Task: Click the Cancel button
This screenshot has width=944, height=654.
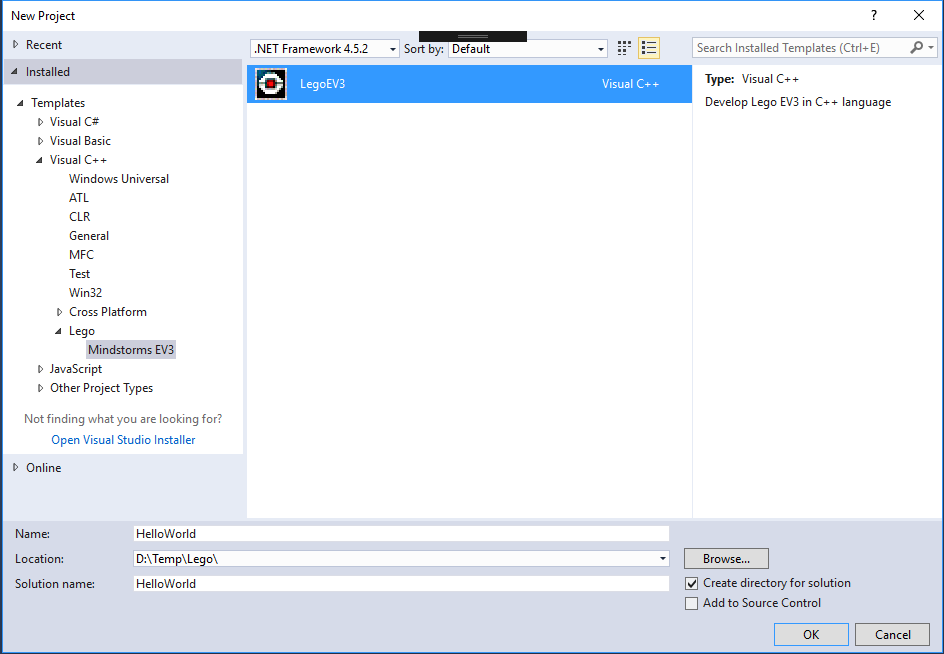Action: [892, 634]
